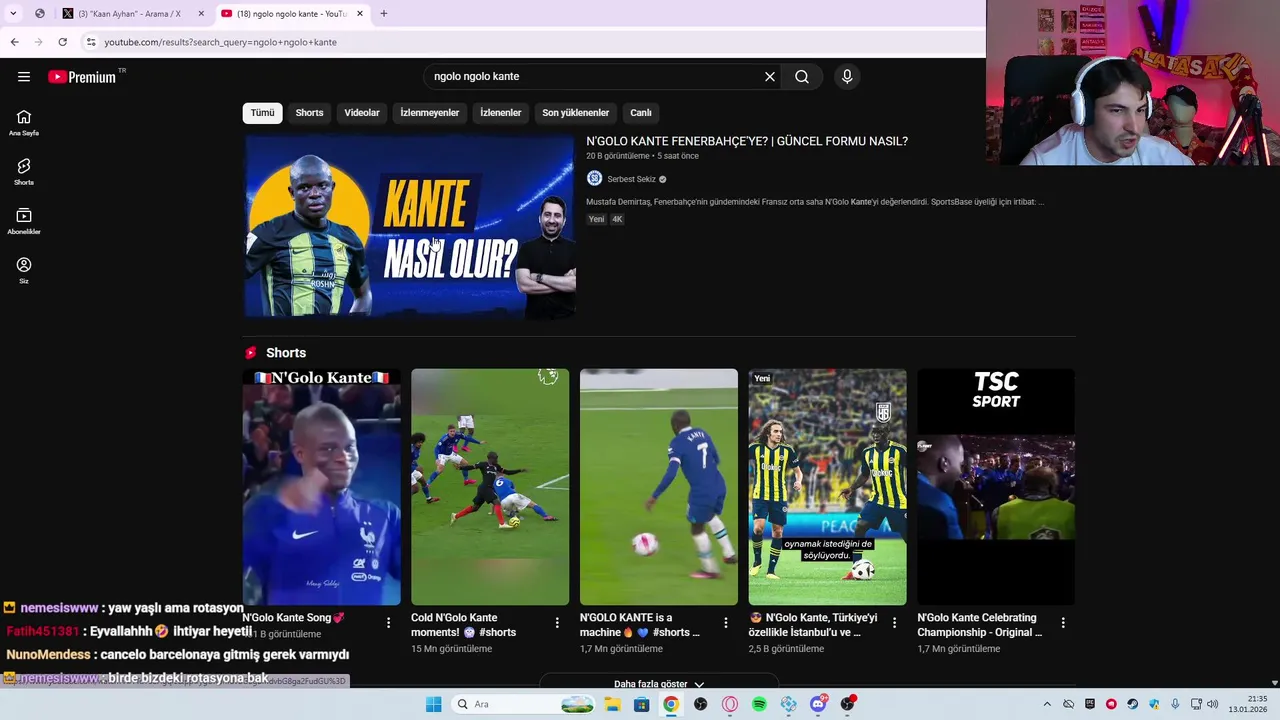The height and width of the screenshot is (720, 1280).
Task: Open taskbar clock showing 21:35
Action: pyautogui.click(x=1248, y=704)
